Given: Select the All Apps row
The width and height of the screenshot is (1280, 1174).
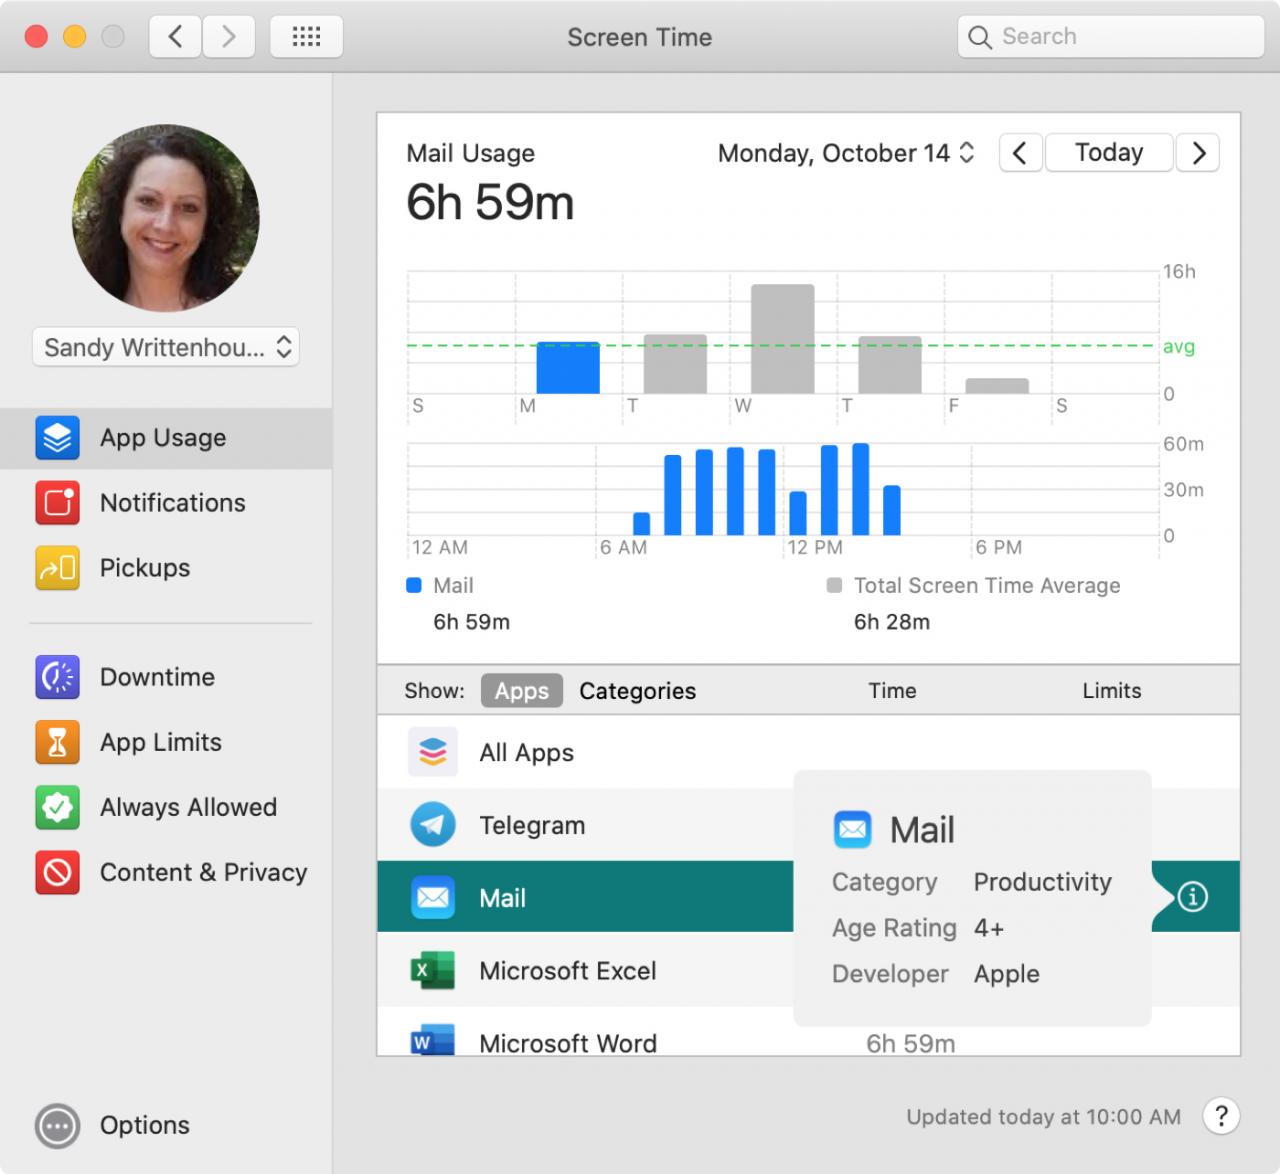Looking at the screenshot, I should coord(808,752).
